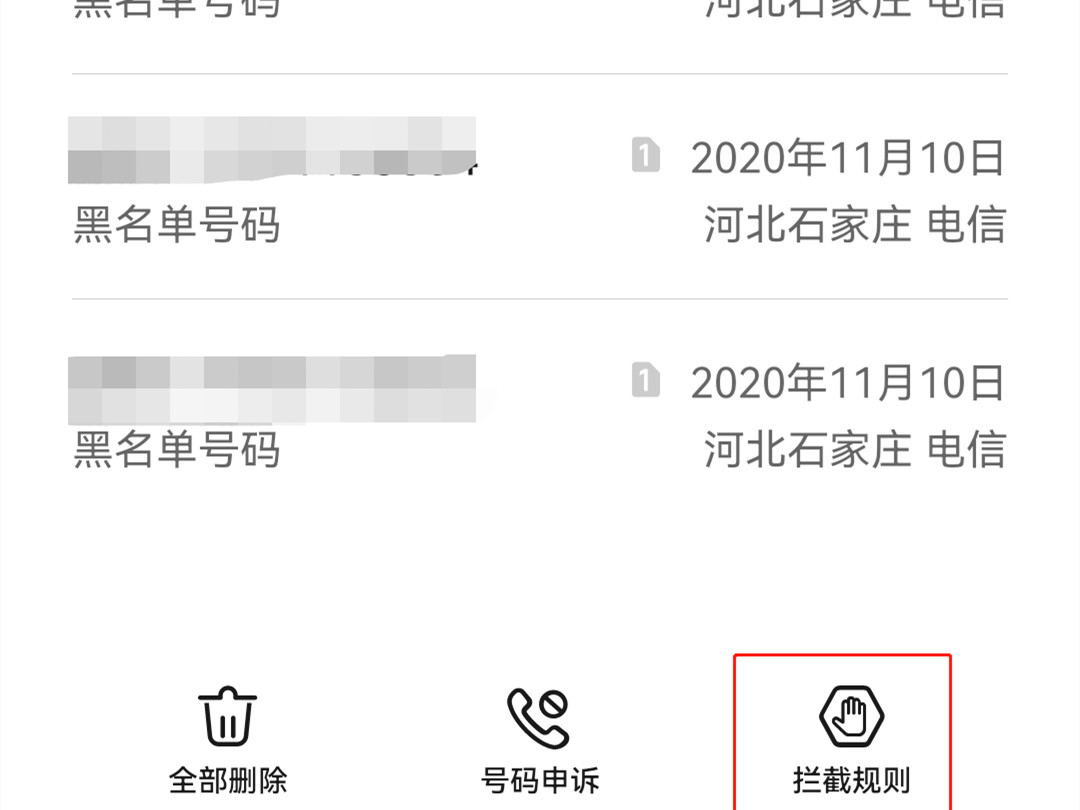Tap the SIM 1 icon in the last record
This screenshot has width=1080, height=810.
coord(645,380)
